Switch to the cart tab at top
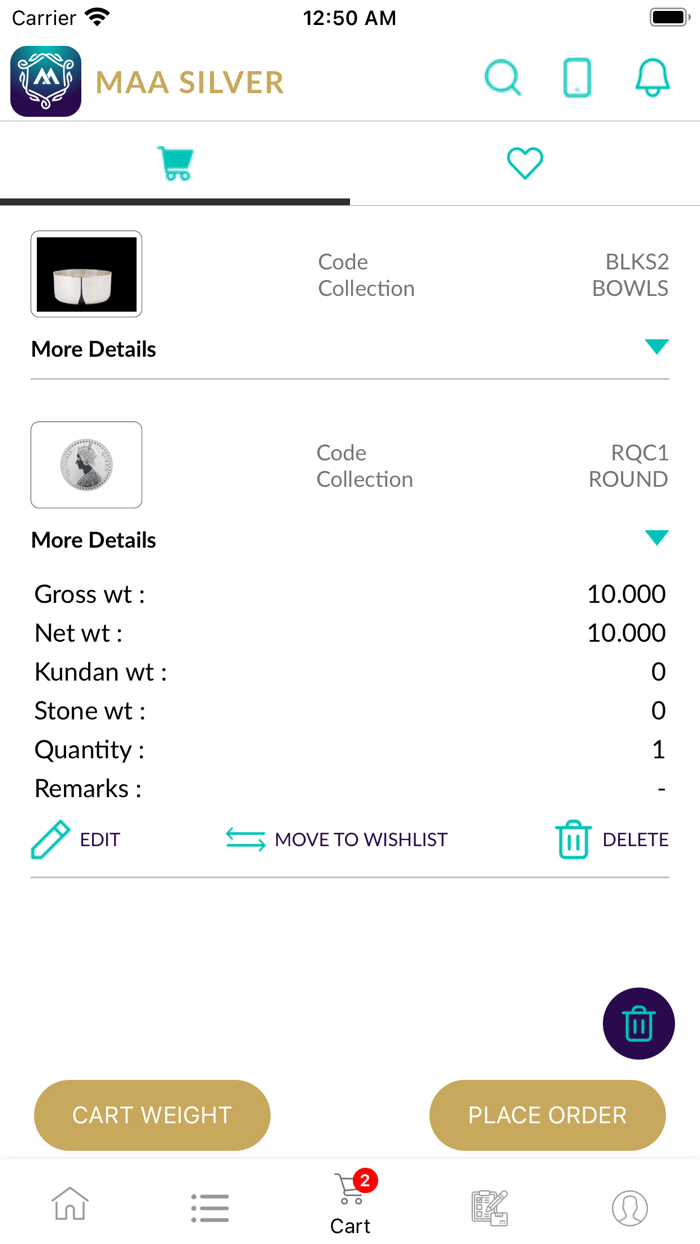This screenshot has width=700, height=1244. (175, 163)
